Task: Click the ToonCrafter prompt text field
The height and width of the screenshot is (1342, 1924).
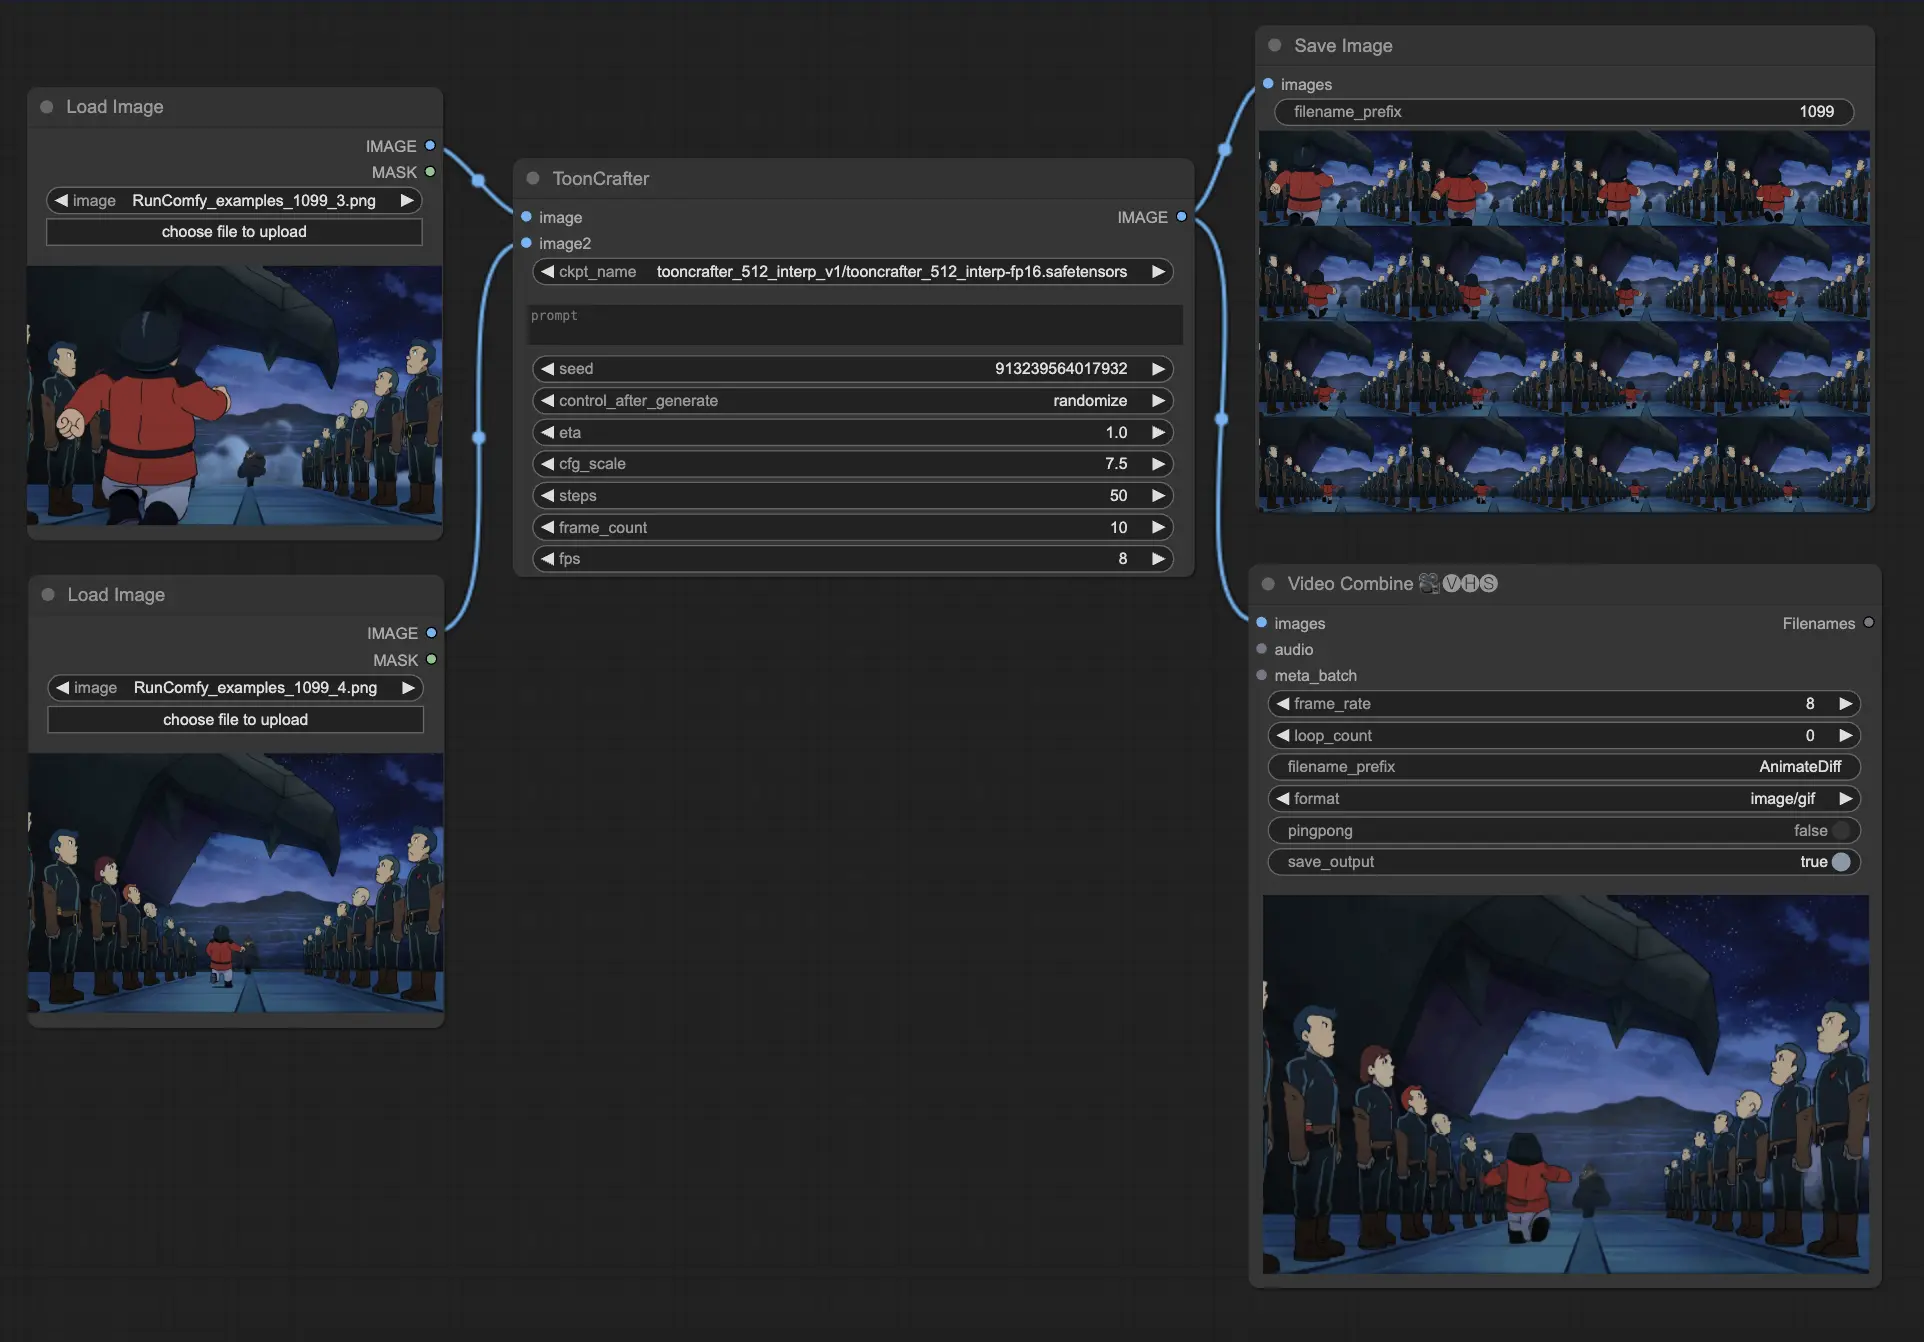Action: (855, 325)
